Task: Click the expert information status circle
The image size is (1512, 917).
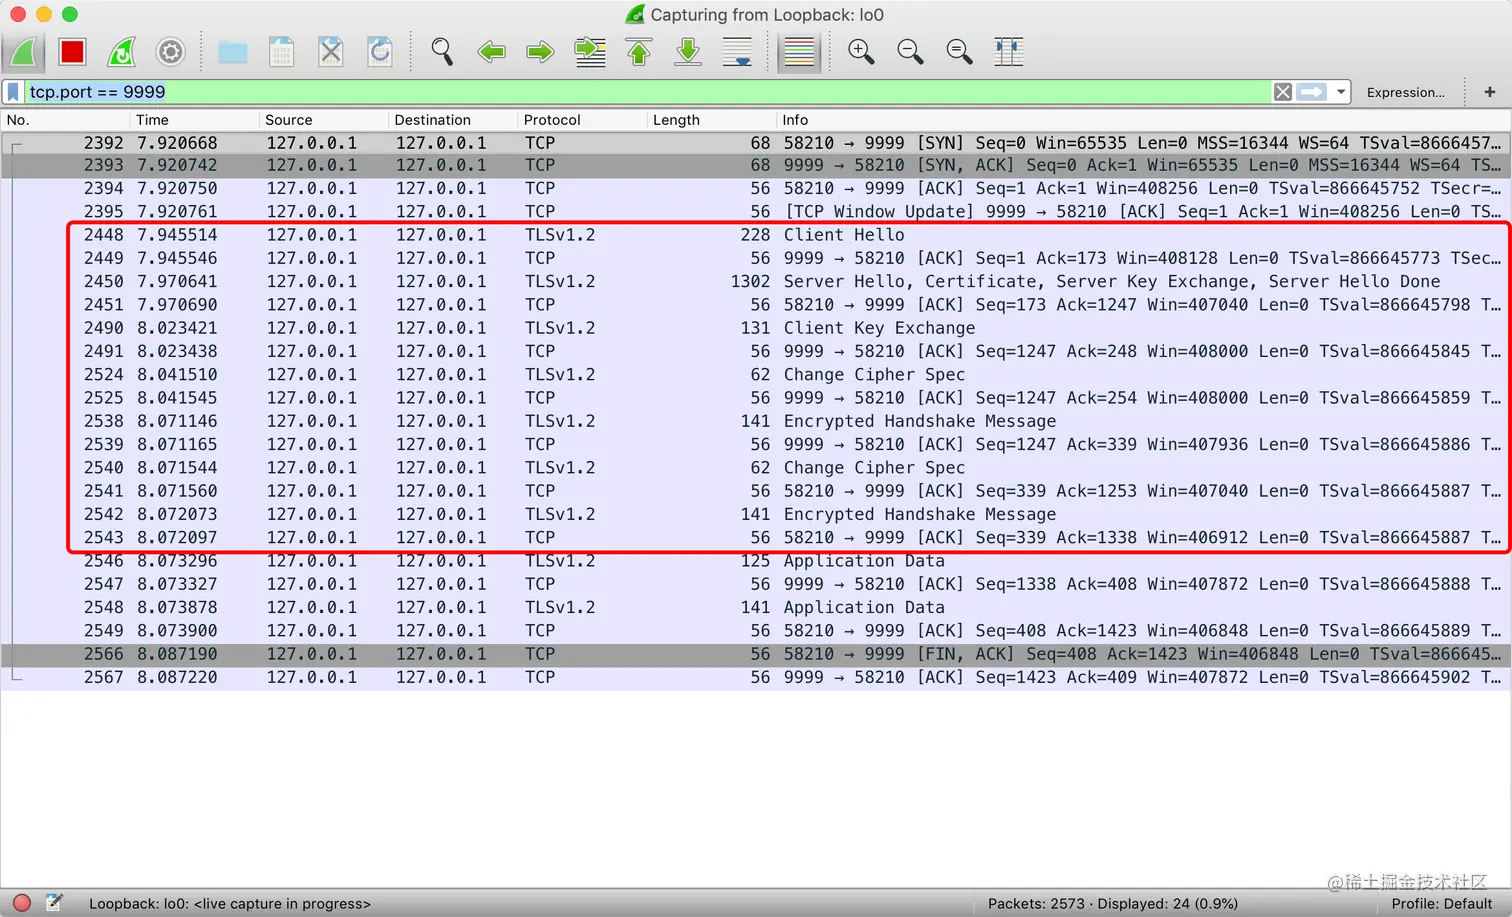Action: (x=22, y=903)
